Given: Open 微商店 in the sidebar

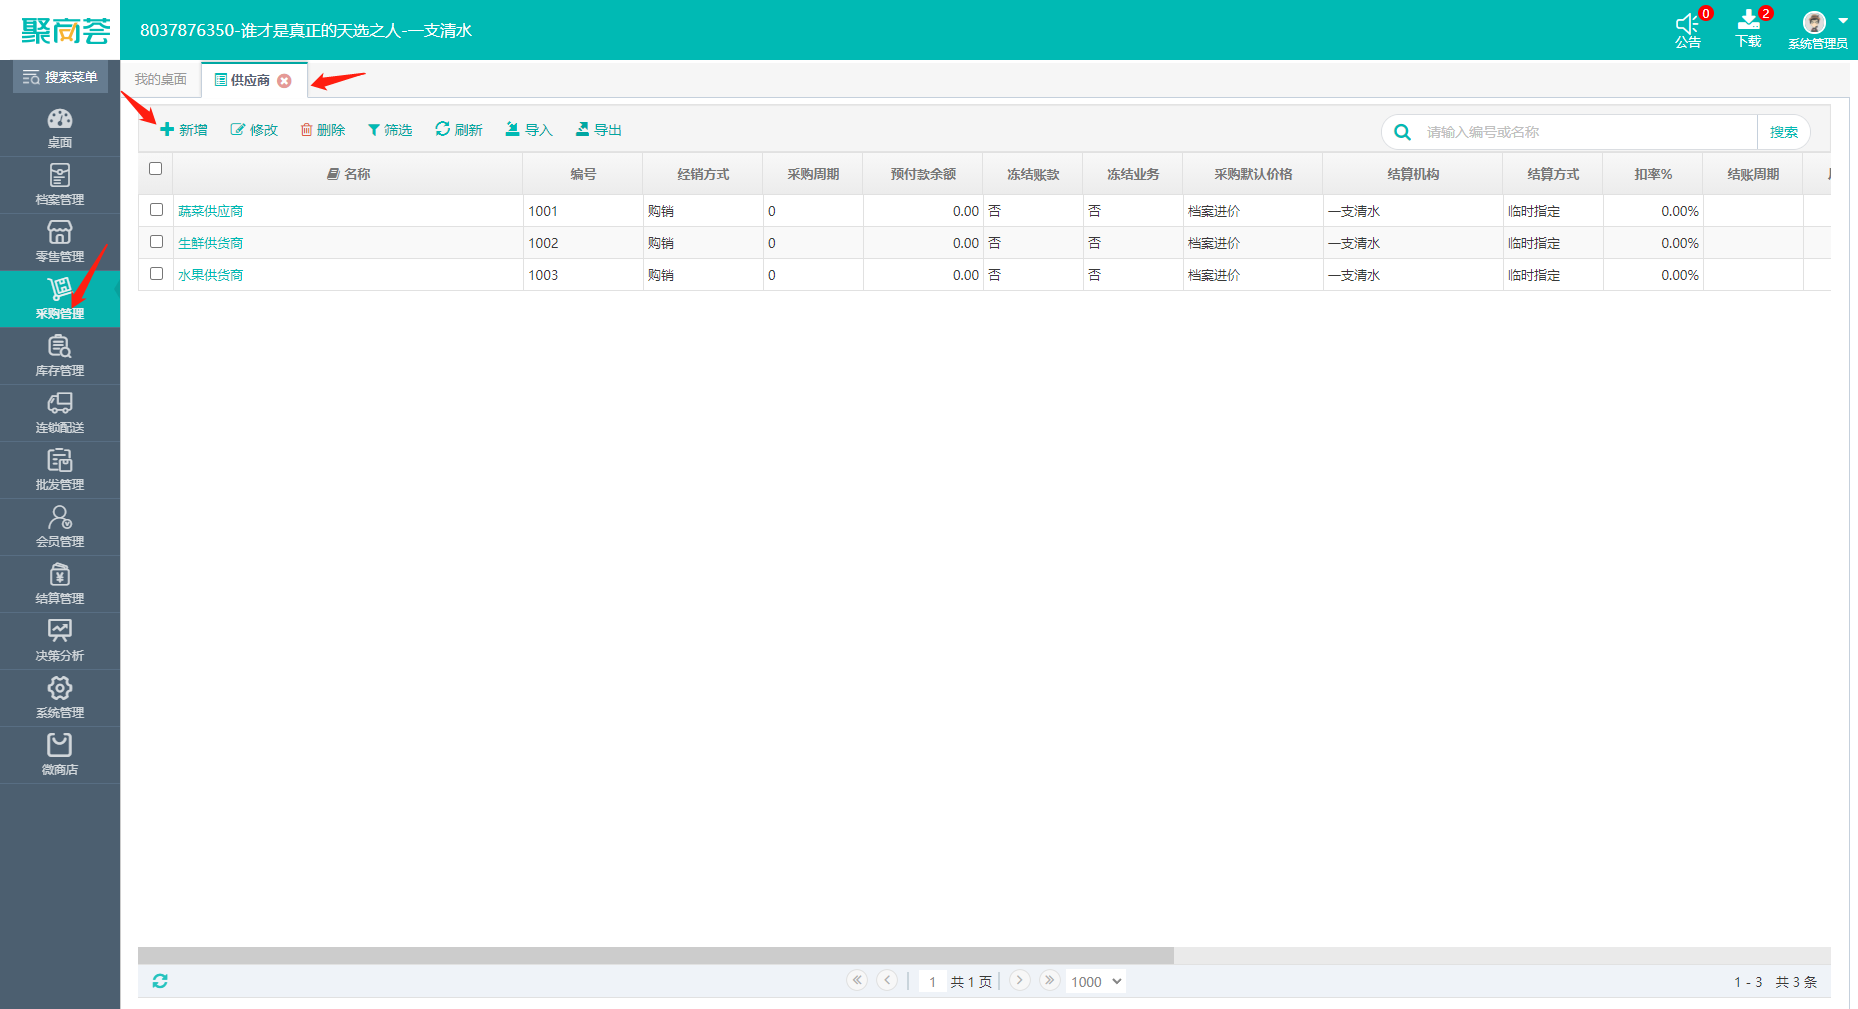Looking at the screenshot, I should tap(60, 754).
